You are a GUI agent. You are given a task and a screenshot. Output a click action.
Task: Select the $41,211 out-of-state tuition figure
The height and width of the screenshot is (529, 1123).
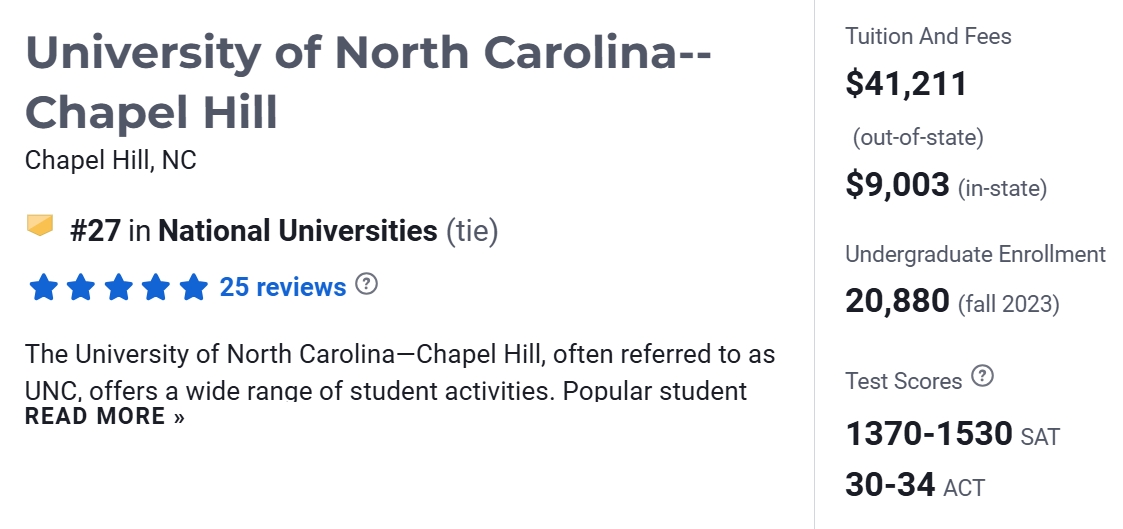[x=906, y=84]
